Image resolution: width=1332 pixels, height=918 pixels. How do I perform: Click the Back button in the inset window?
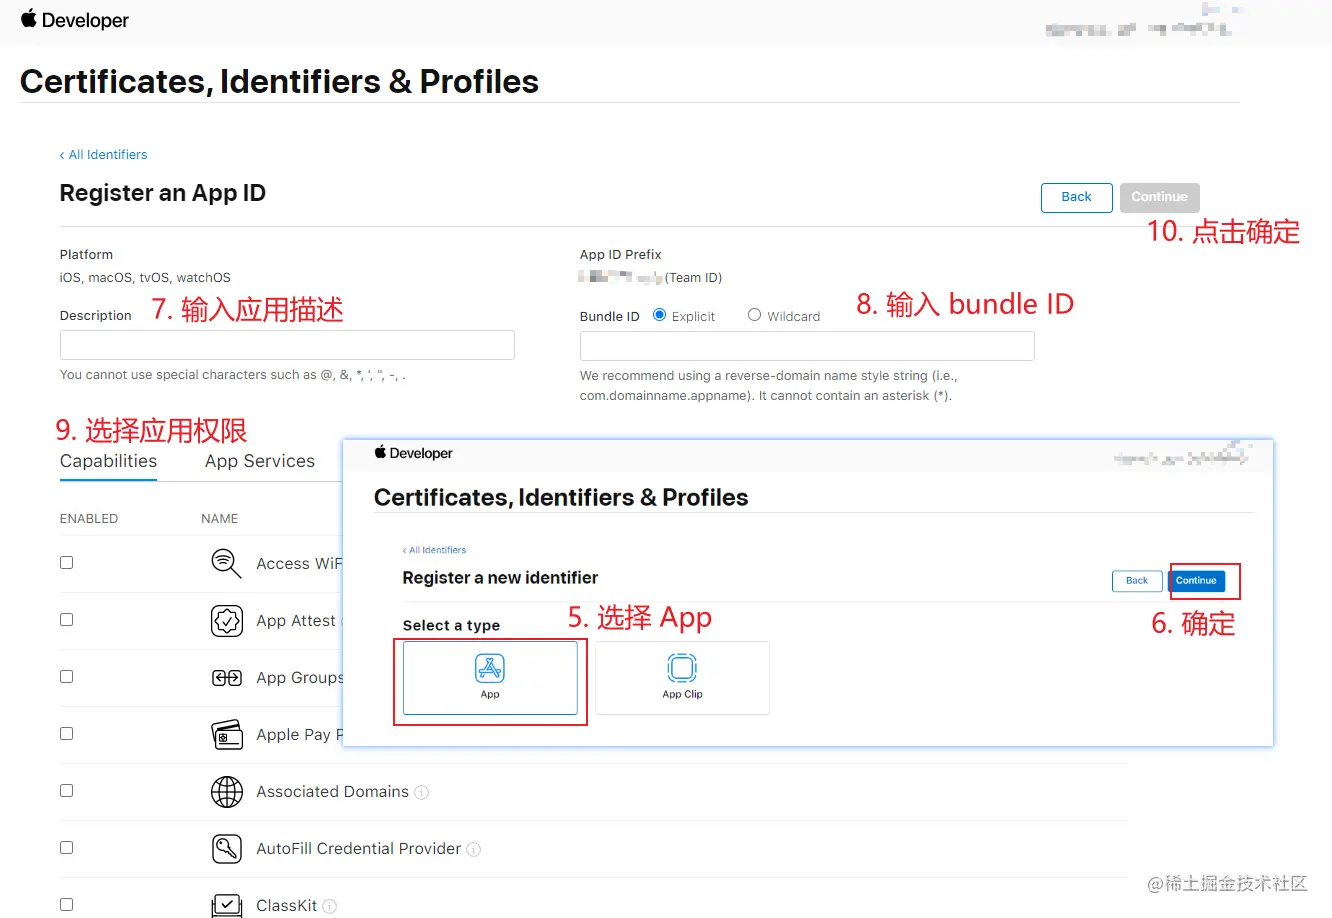pos(1137,581)
